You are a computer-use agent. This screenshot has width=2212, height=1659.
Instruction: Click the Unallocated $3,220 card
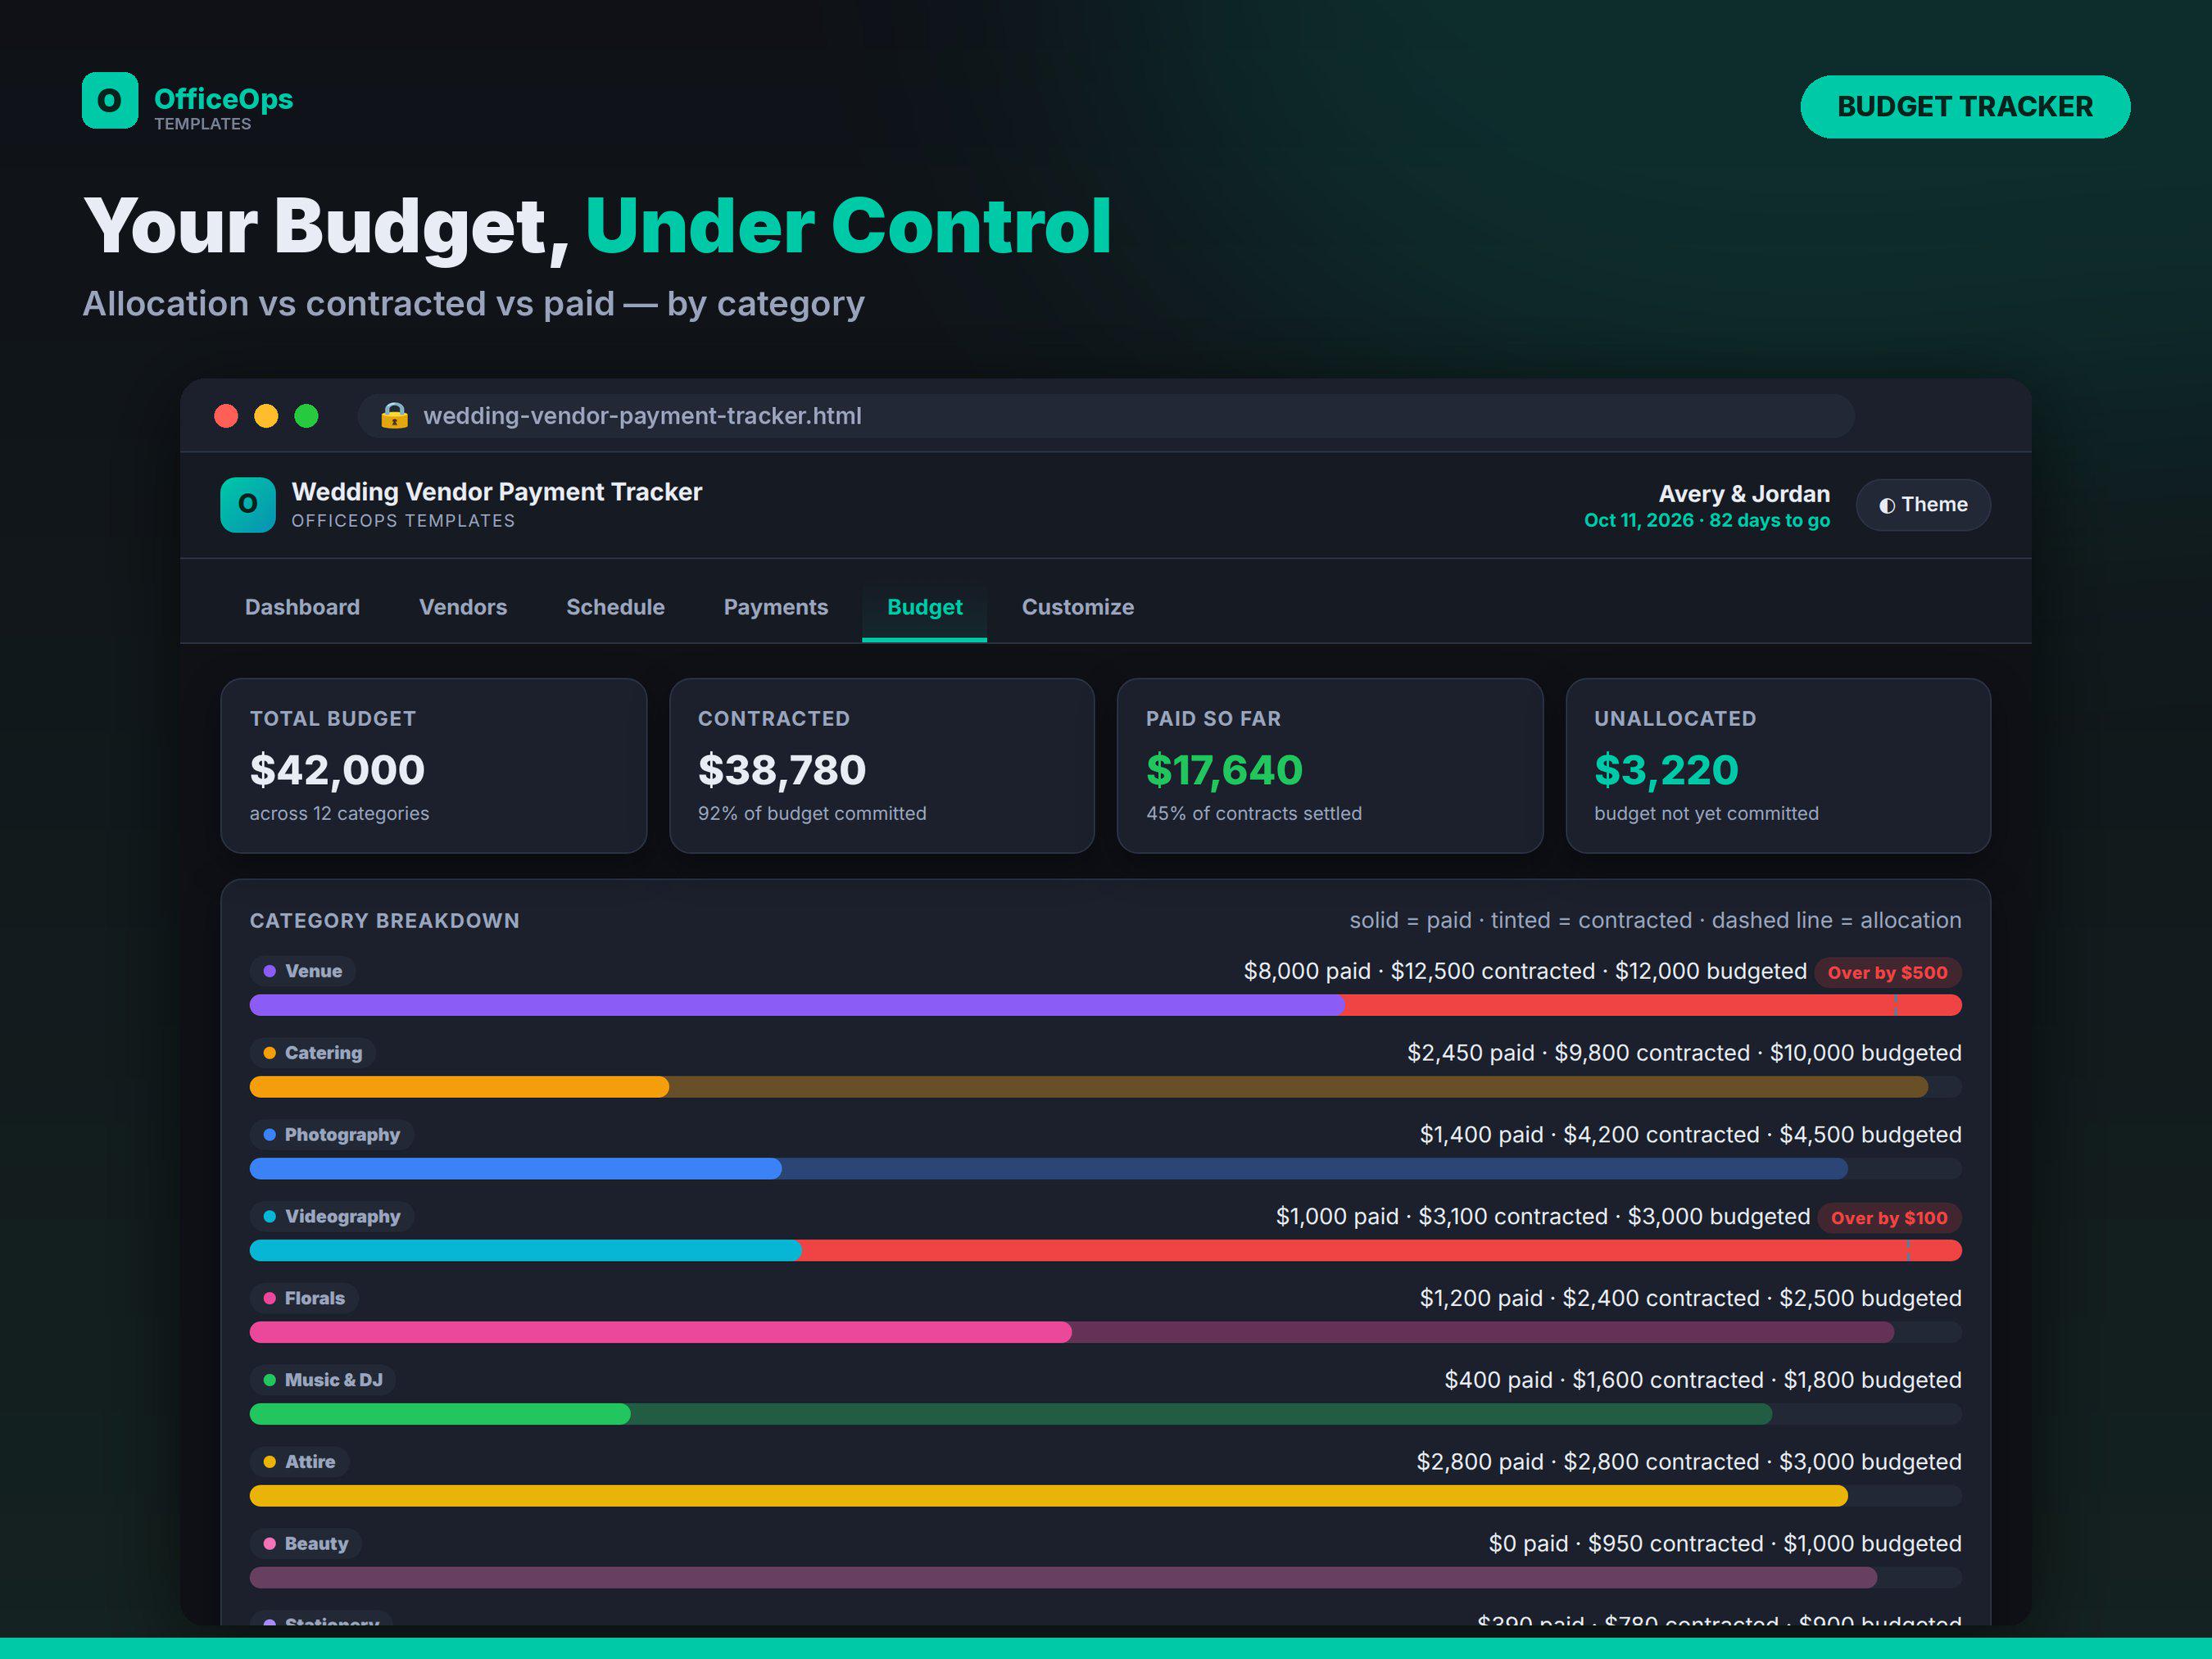(1778, 766)
